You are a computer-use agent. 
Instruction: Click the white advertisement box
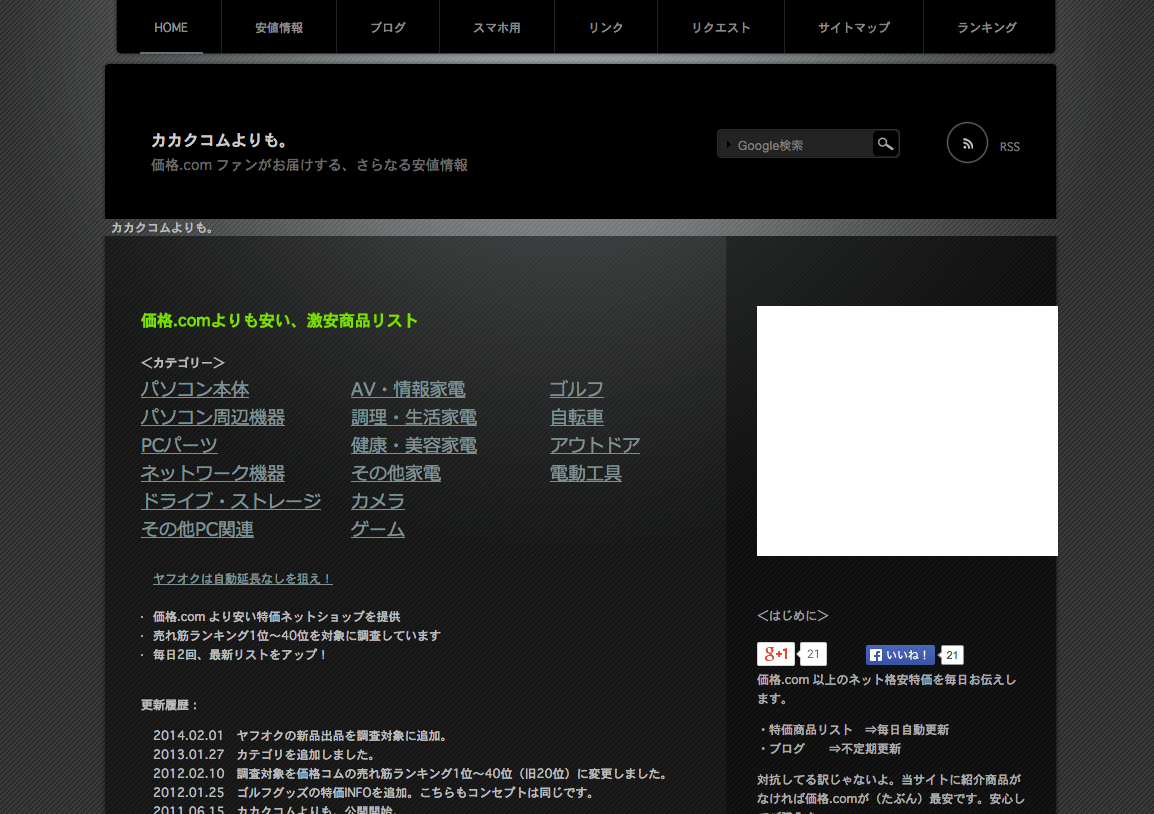(x=907, y=431)
